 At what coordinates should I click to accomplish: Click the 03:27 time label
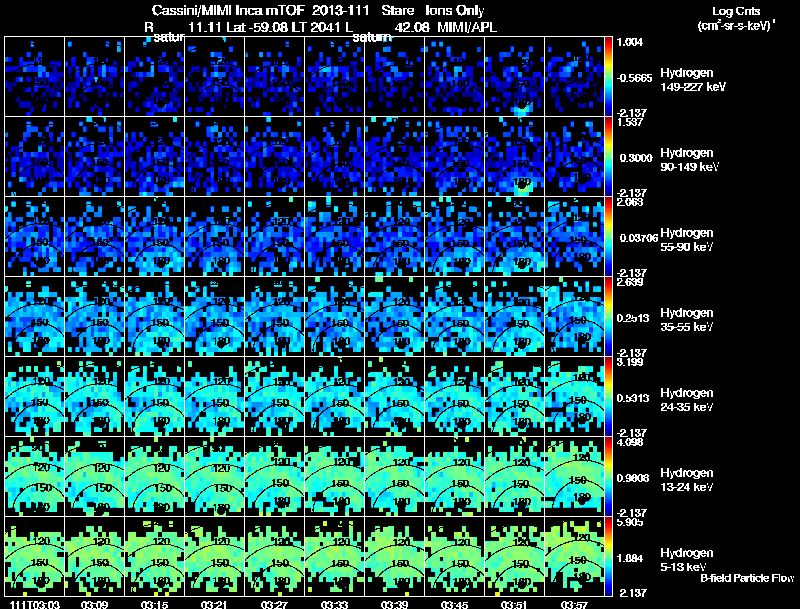[x=274, y=605]
